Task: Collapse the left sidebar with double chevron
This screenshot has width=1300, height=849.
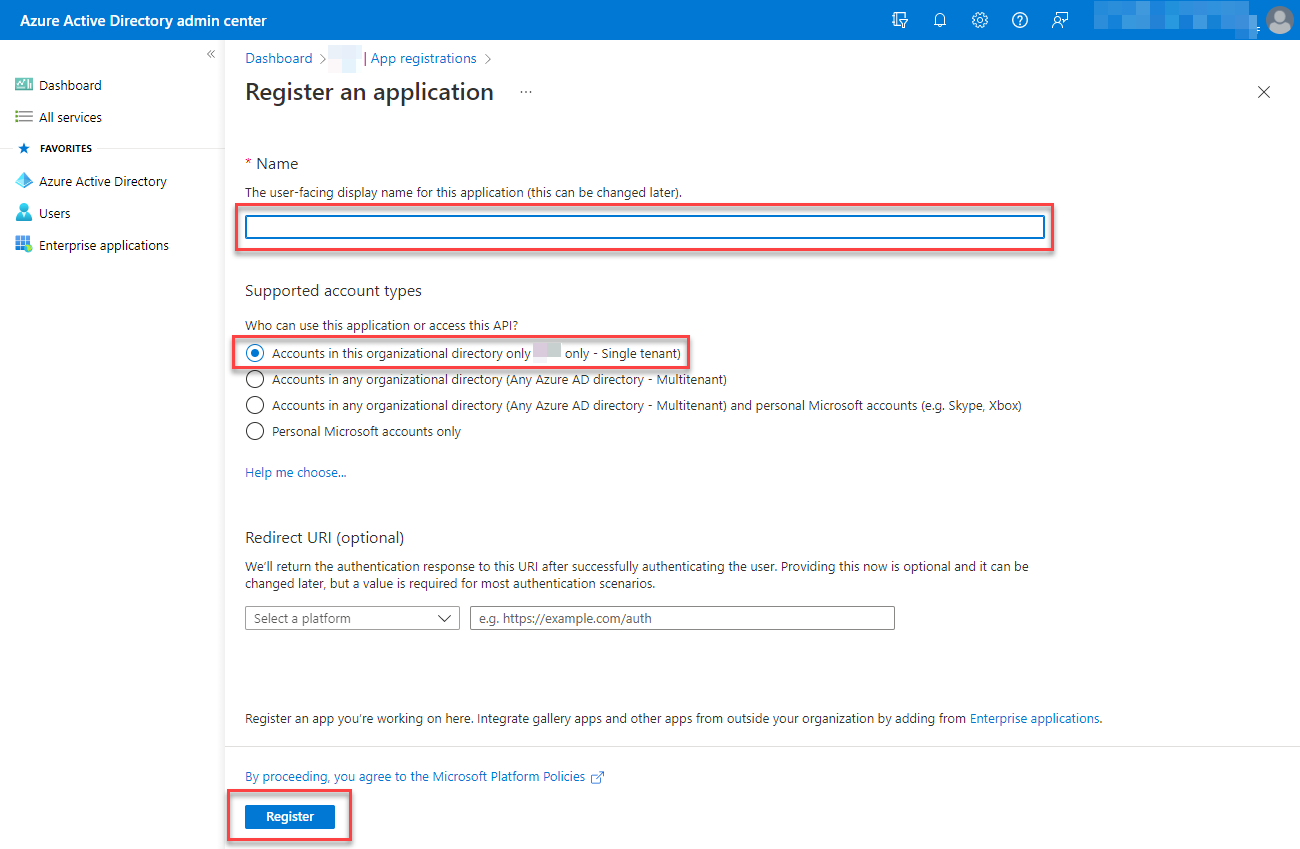Action: coord(211,54)
